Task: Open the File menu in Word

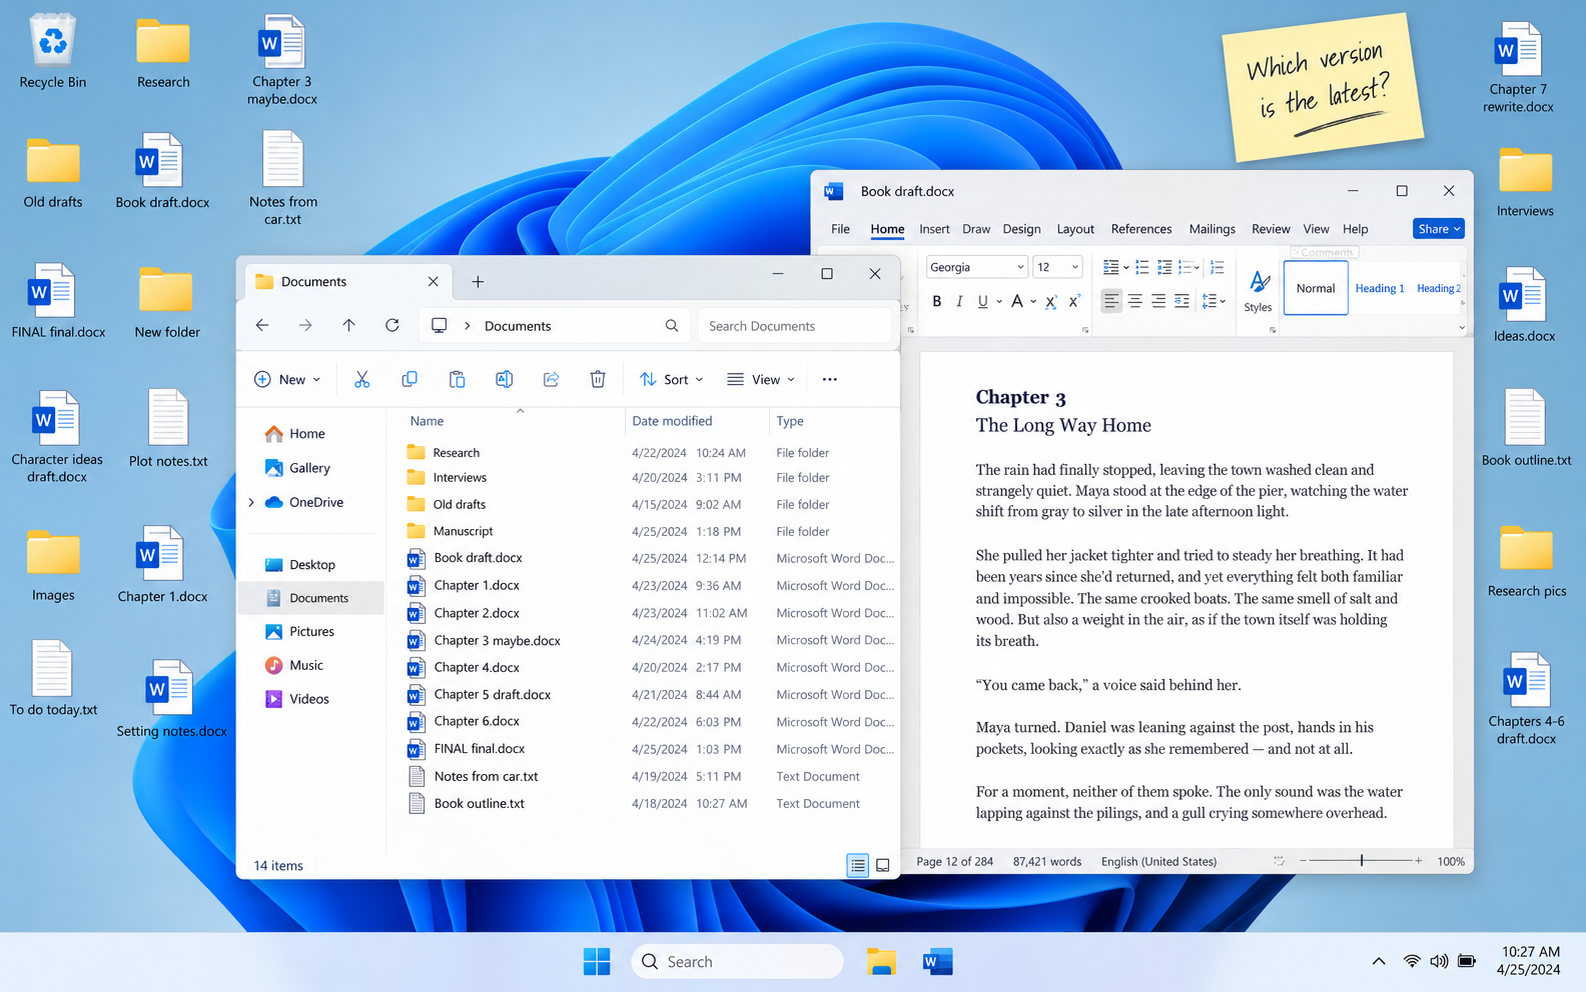Action: (x=840, y=229)
